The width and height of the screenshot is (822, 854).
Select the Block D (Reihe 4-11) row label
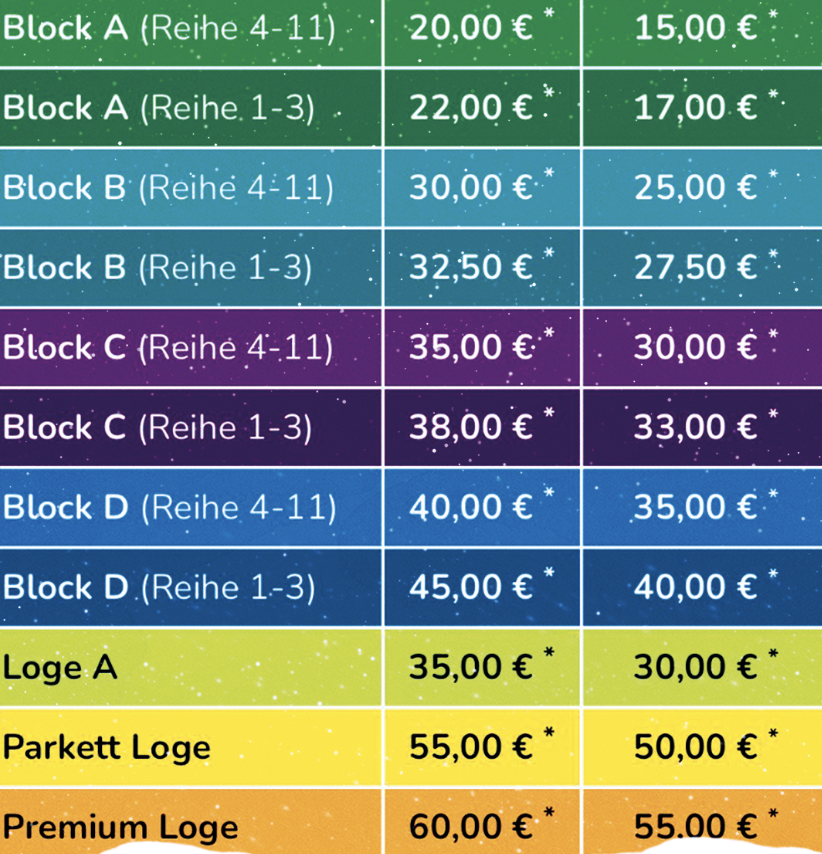pos(169,508)
